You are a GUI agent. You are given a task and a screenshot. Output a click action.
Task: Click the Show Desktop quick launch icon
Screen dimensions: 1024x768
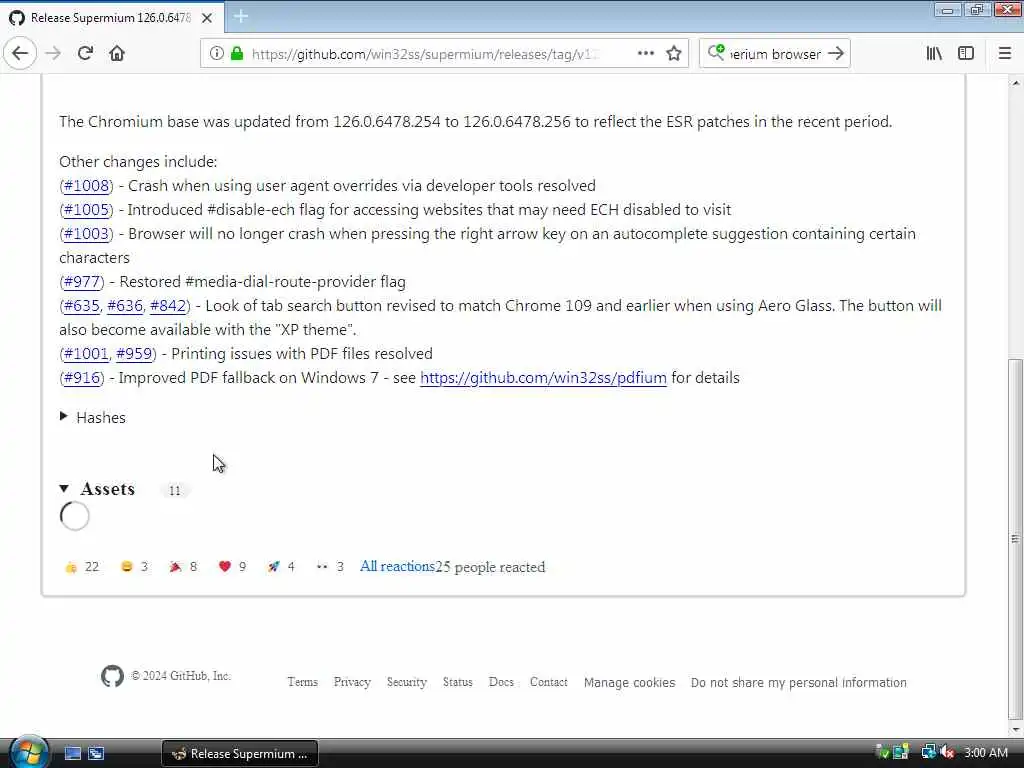[72, 754]
